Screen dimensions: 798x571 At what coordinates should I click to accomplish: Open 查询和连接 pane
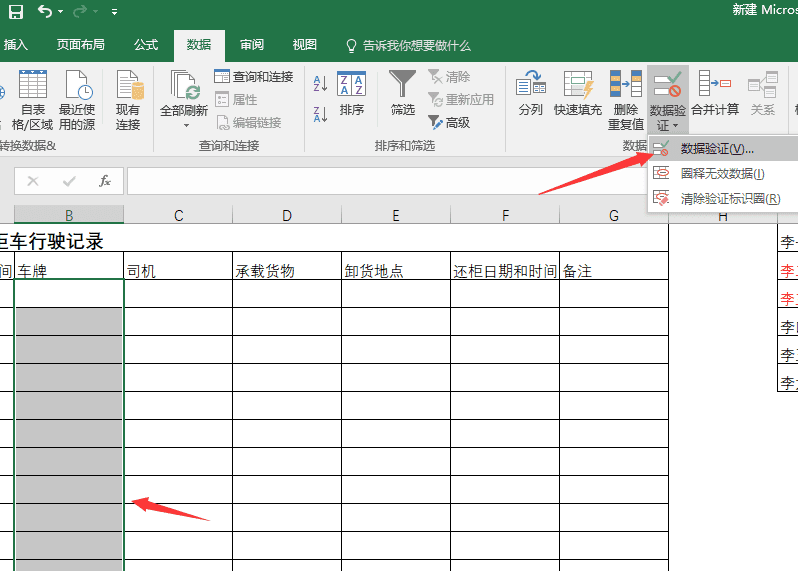pos(254,77)
